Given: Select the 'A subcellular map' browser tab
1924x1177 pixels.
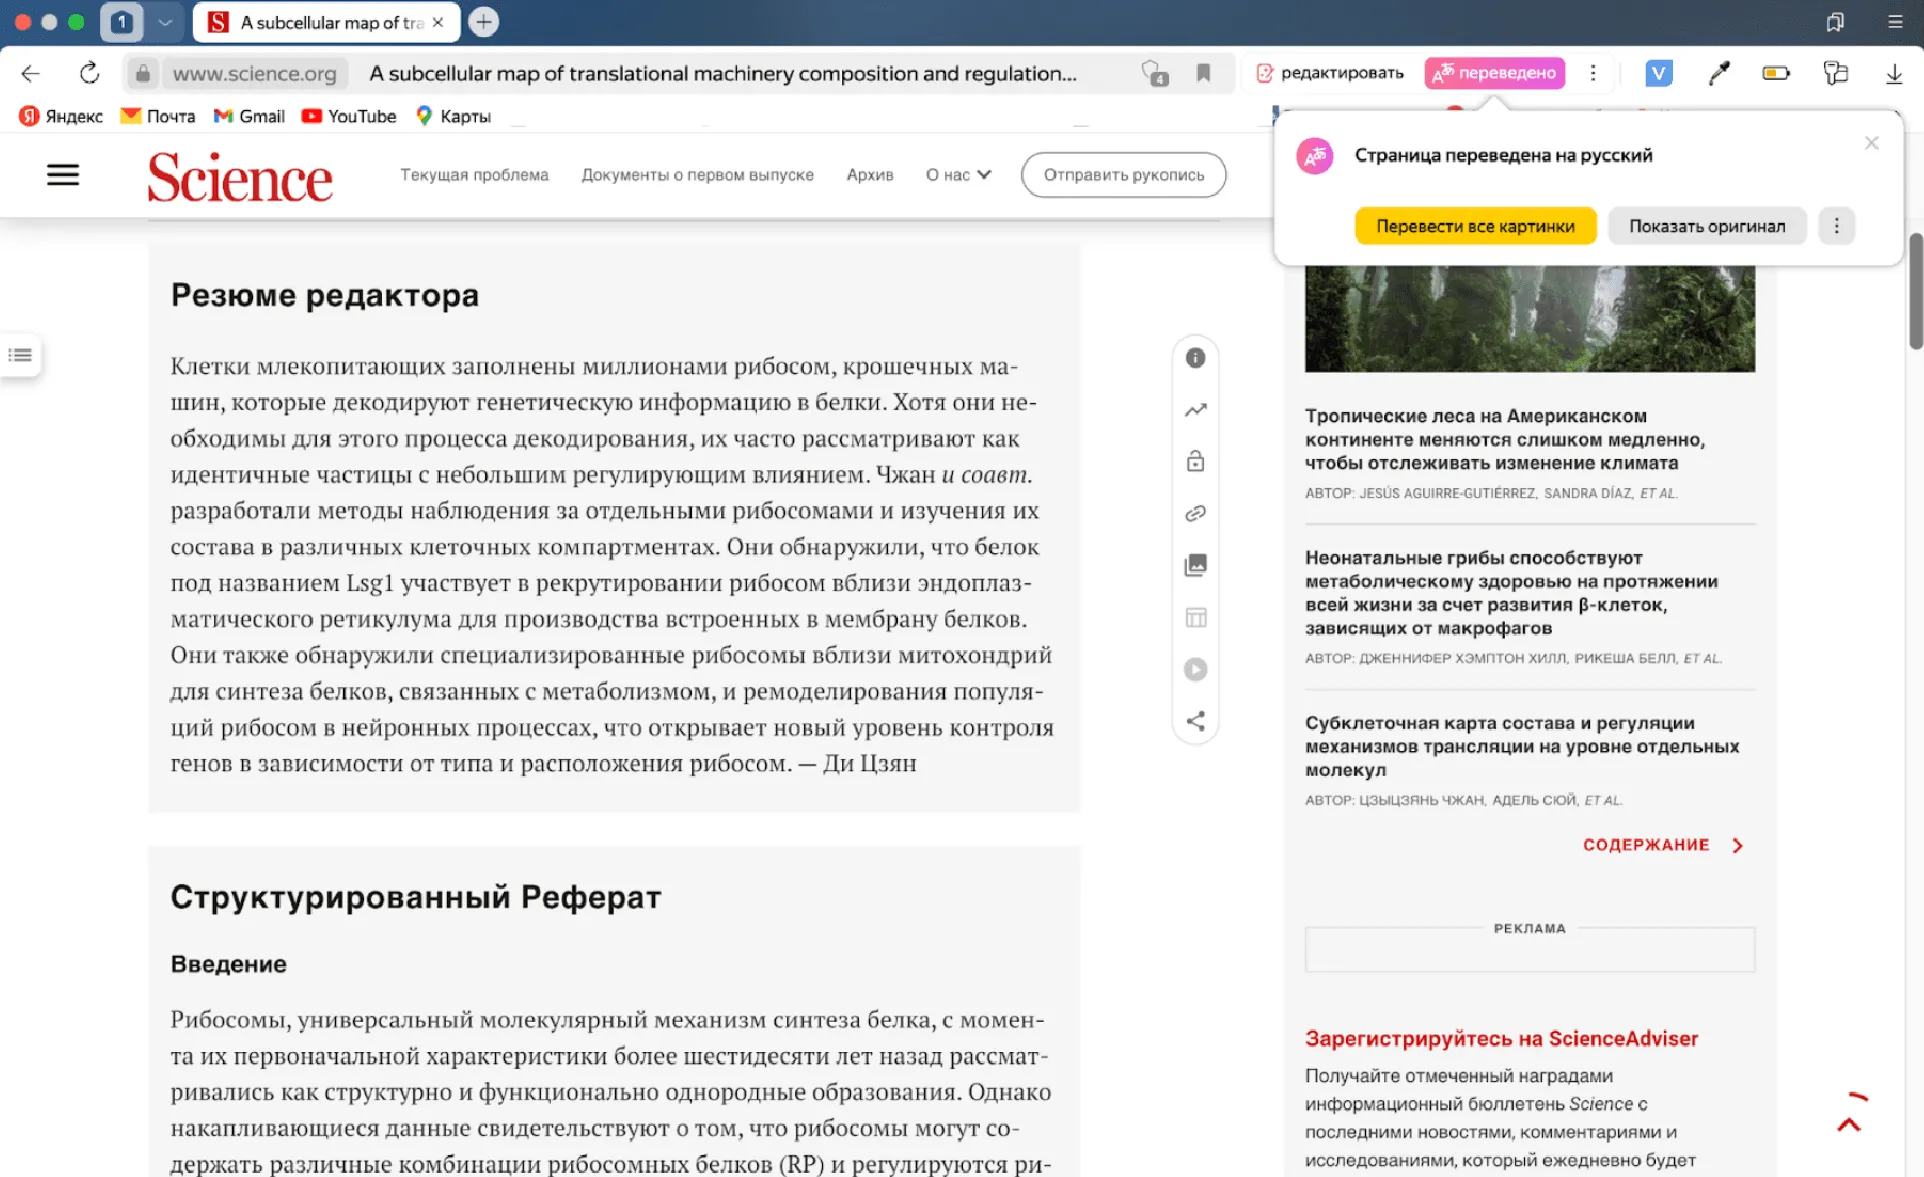Looking at the screenshot, I should [326, 22].
